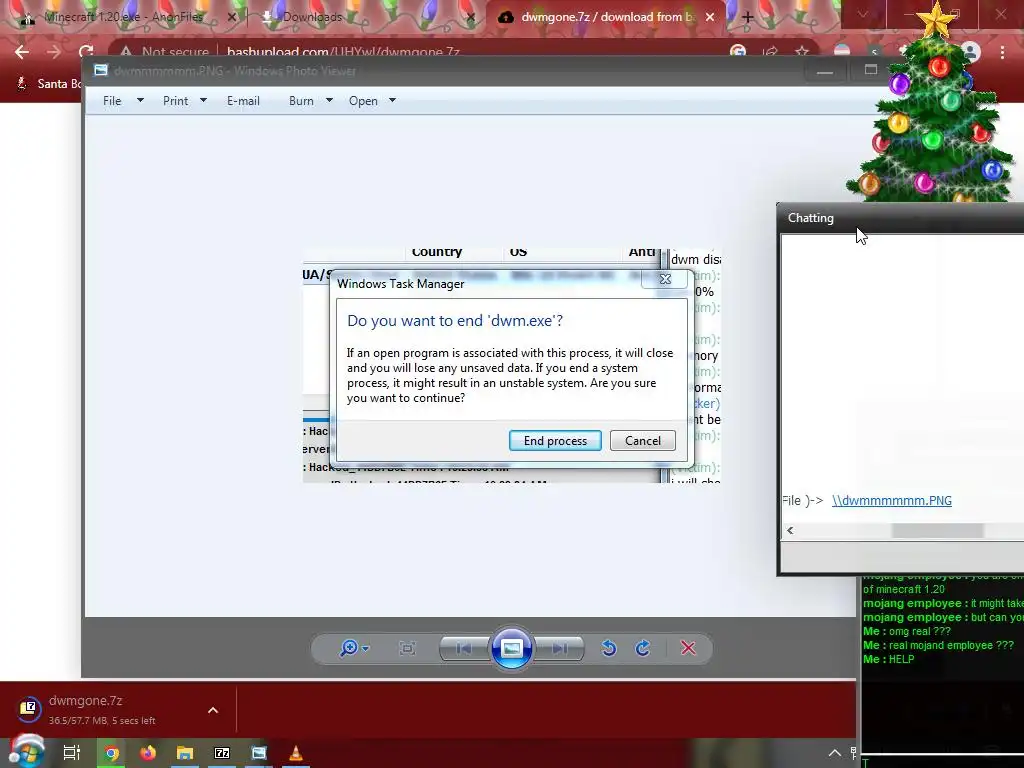Open Firefox from the taskbar

tap(148, 753)
